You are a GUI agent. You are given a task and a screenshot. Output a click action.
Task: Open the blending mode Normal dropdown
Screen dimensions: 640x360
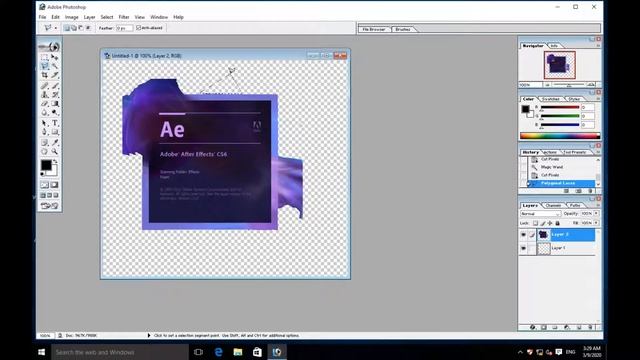[x=540, y=213]
